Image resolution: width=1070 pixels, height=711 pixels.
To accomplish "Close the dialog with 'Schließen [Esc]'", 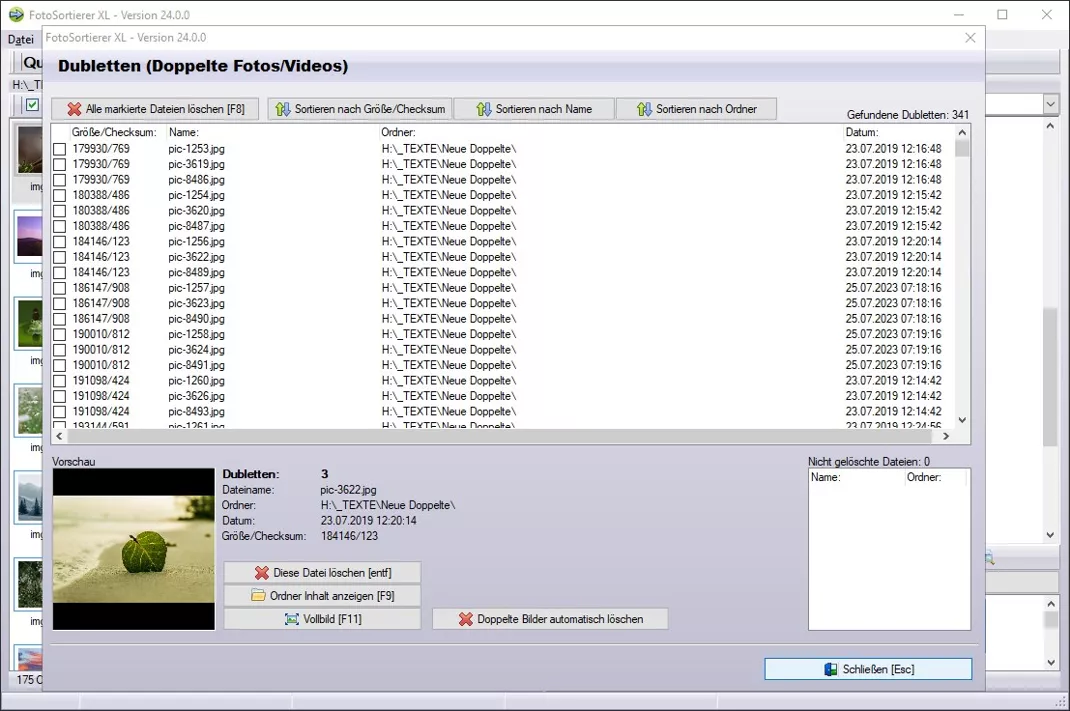I will (867, 669).
